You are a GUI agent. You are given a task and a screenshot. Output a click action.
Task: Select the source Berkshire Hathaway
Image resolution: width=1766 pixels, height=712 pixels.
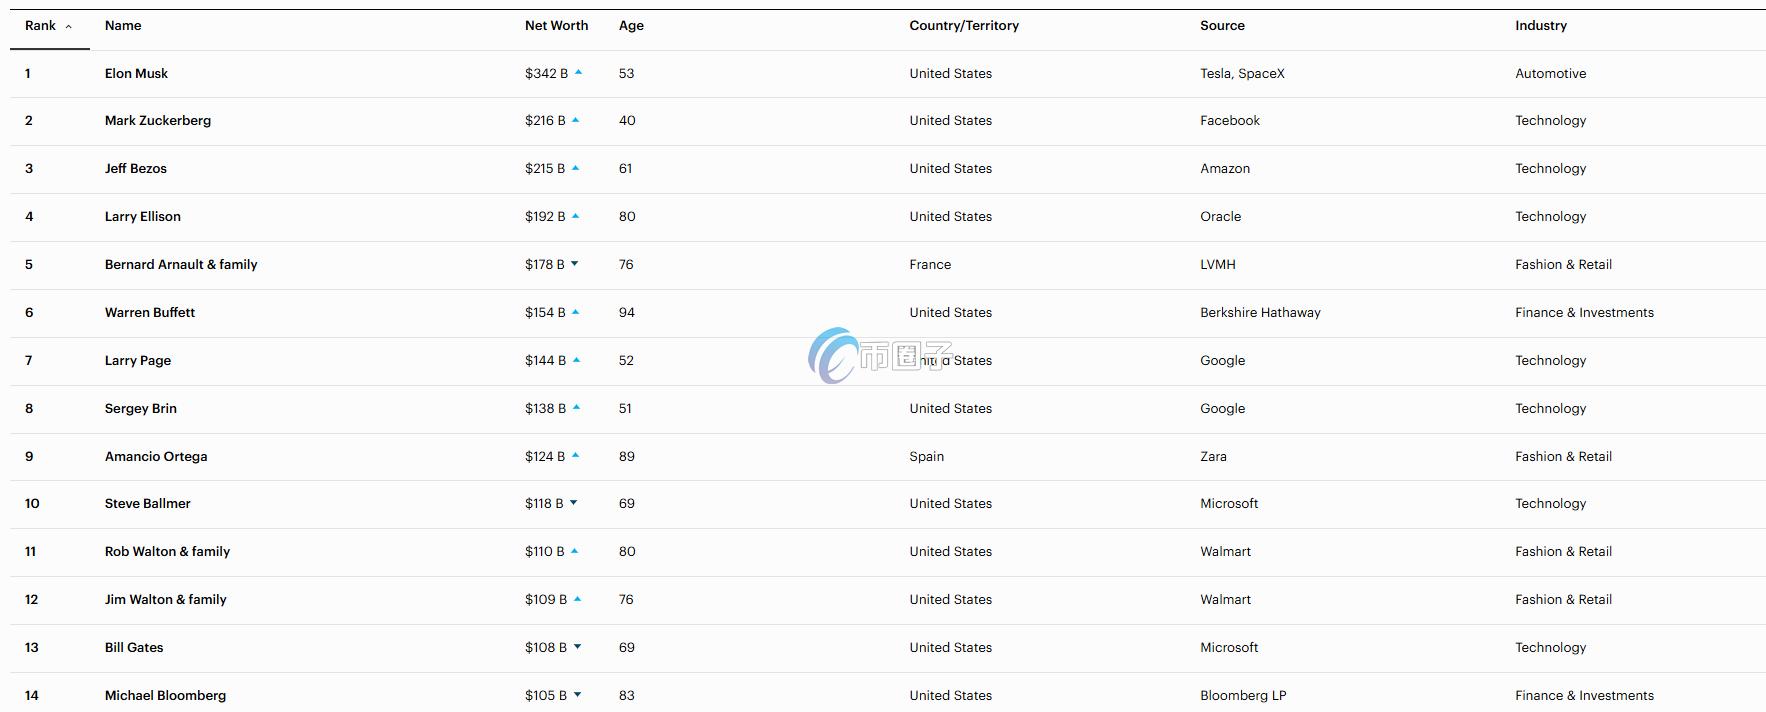click(x=1260, y=313)
